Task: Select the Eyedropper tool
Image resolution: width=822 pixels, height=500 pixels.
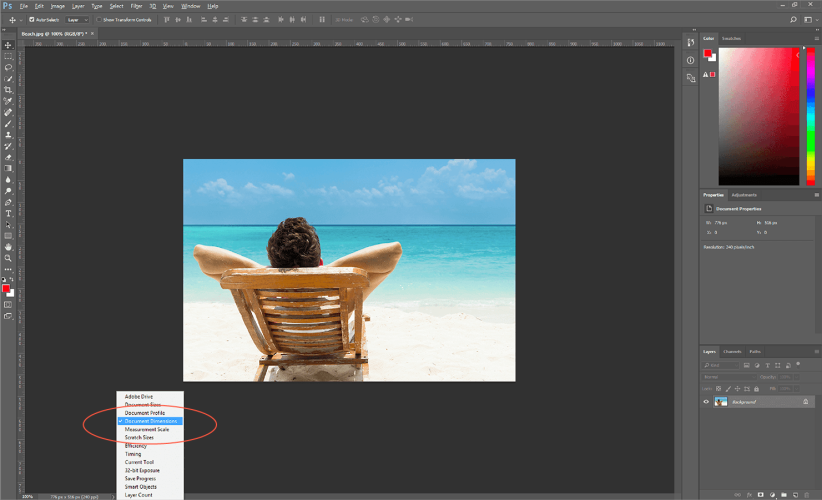Action: [8, 101]
